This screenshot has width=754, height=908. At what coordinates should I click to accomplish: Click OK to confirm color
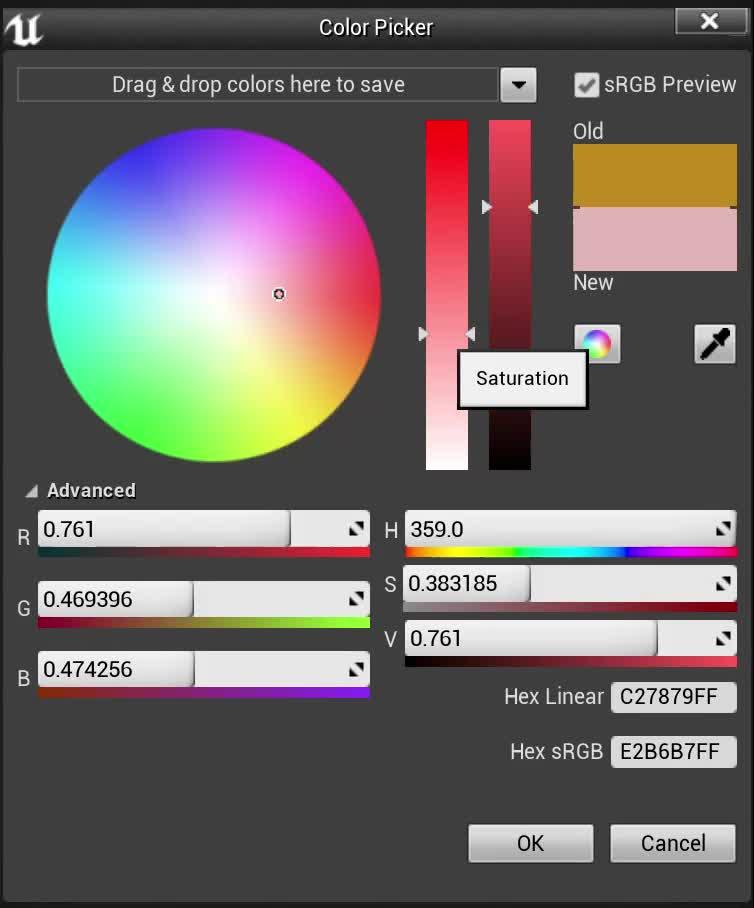tap(530, 843)
